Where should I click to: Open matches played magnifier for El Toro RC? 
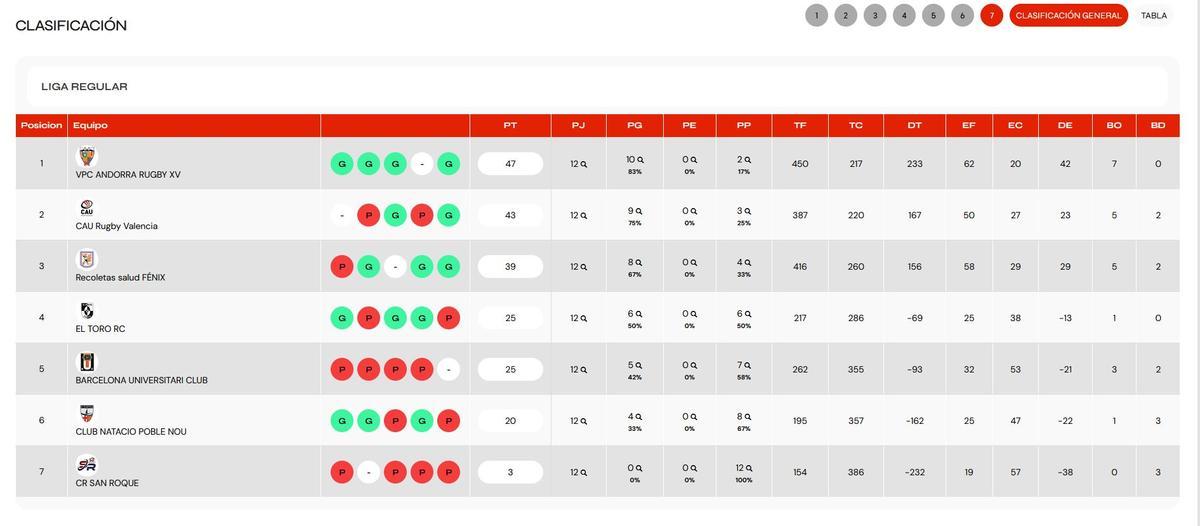[x=584, y=318]
